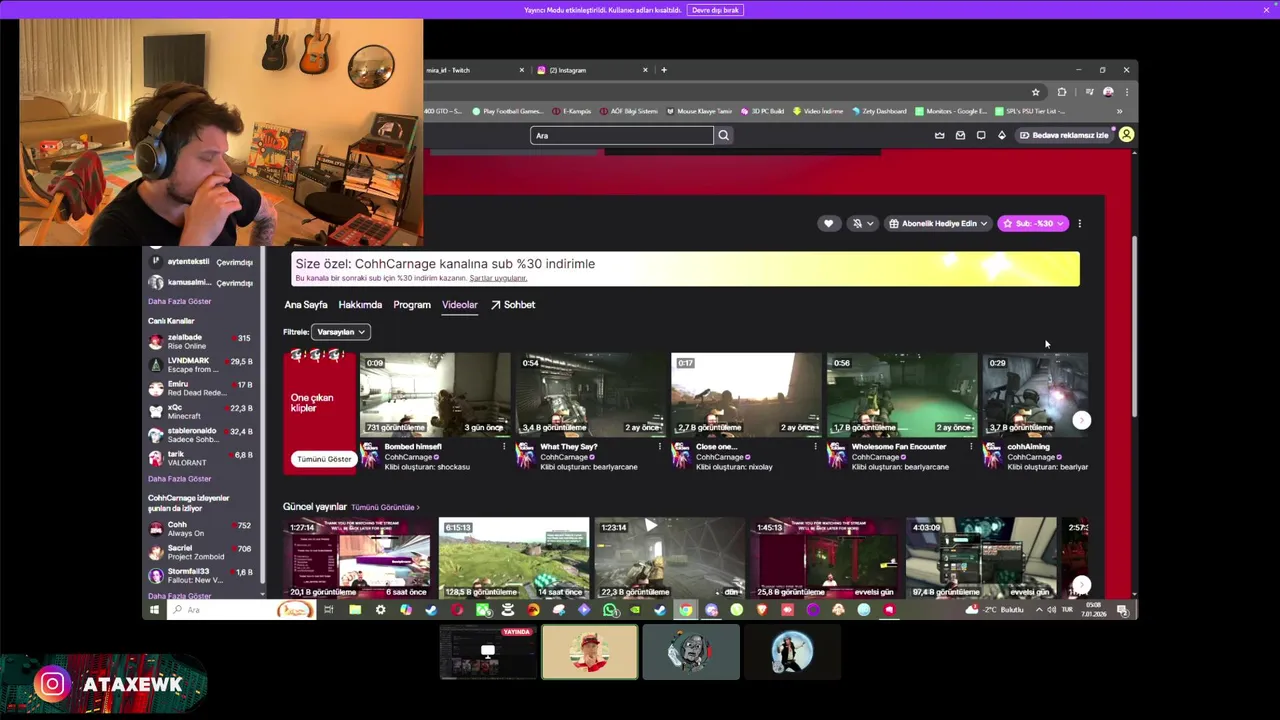Select the Videolar tab

460,305
